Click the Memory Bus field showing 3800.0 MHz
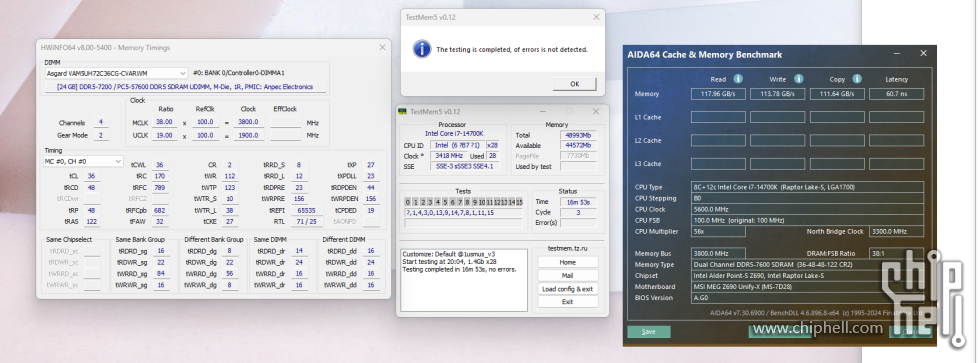 718,254
